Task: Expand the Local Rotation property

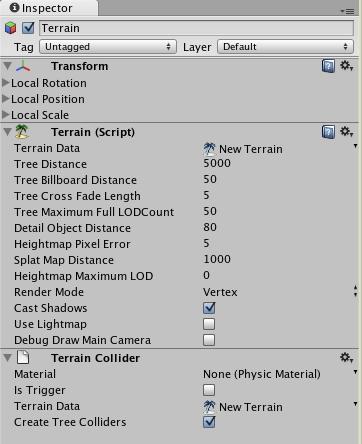Action: (6, 82)
